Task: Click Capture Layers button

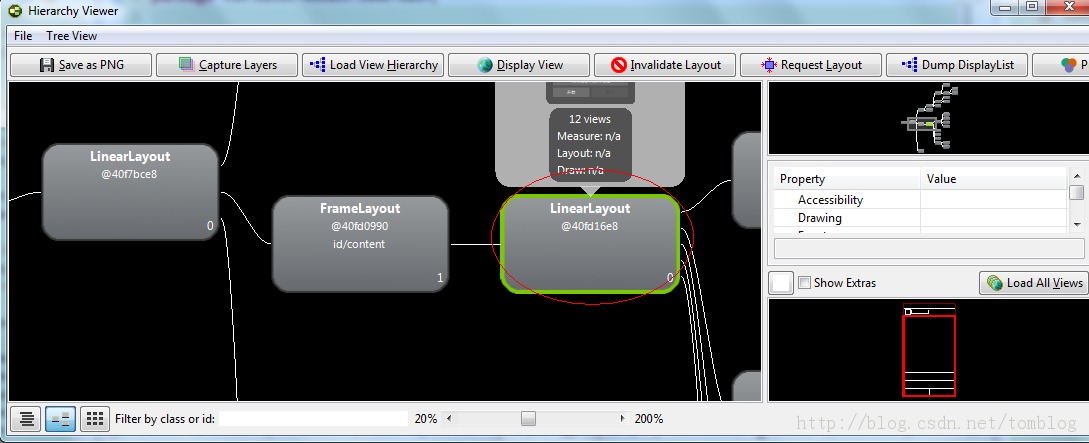Action: (227, 65)
